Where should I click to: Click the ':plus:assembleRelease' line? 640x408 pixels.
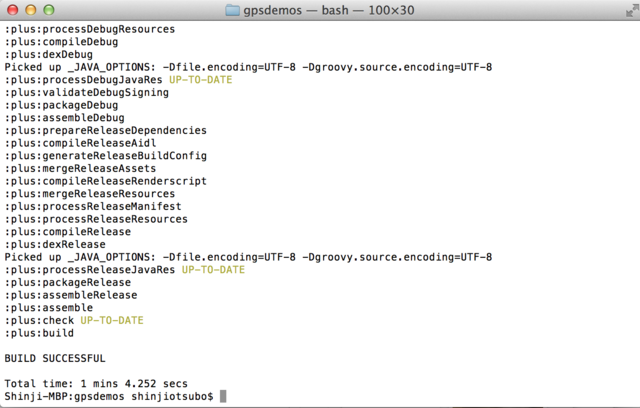click(x=71, y=295)
